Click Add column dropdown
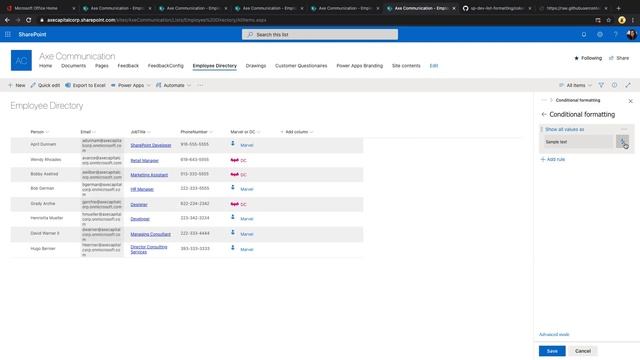Screen dimensions: 640x360 click(297, 132)
